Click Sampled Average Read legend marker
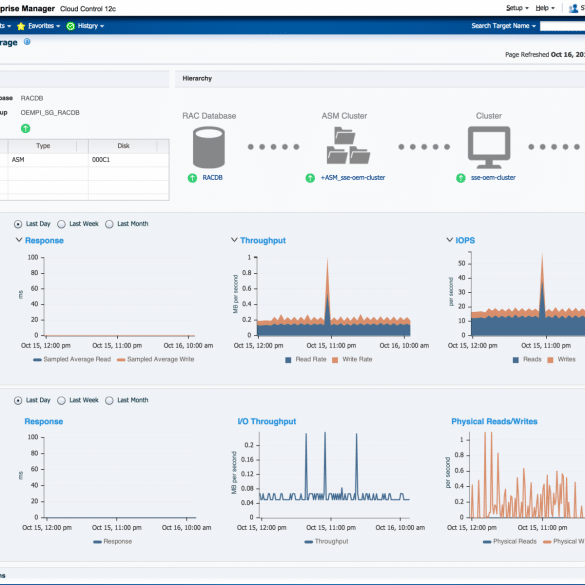Image resolution: width=585 pixels, height=585 pixels. [37, 360]
